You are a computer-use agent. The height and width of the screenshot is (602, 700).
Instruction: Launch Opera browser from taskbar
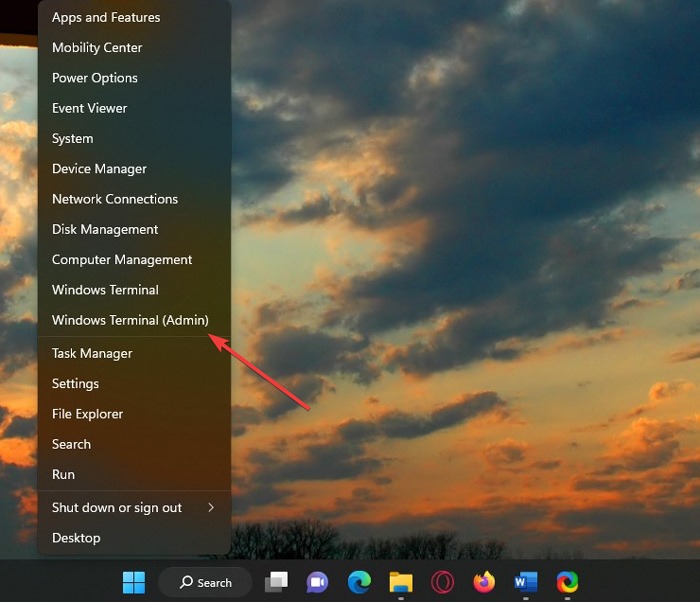click(442, 582)
